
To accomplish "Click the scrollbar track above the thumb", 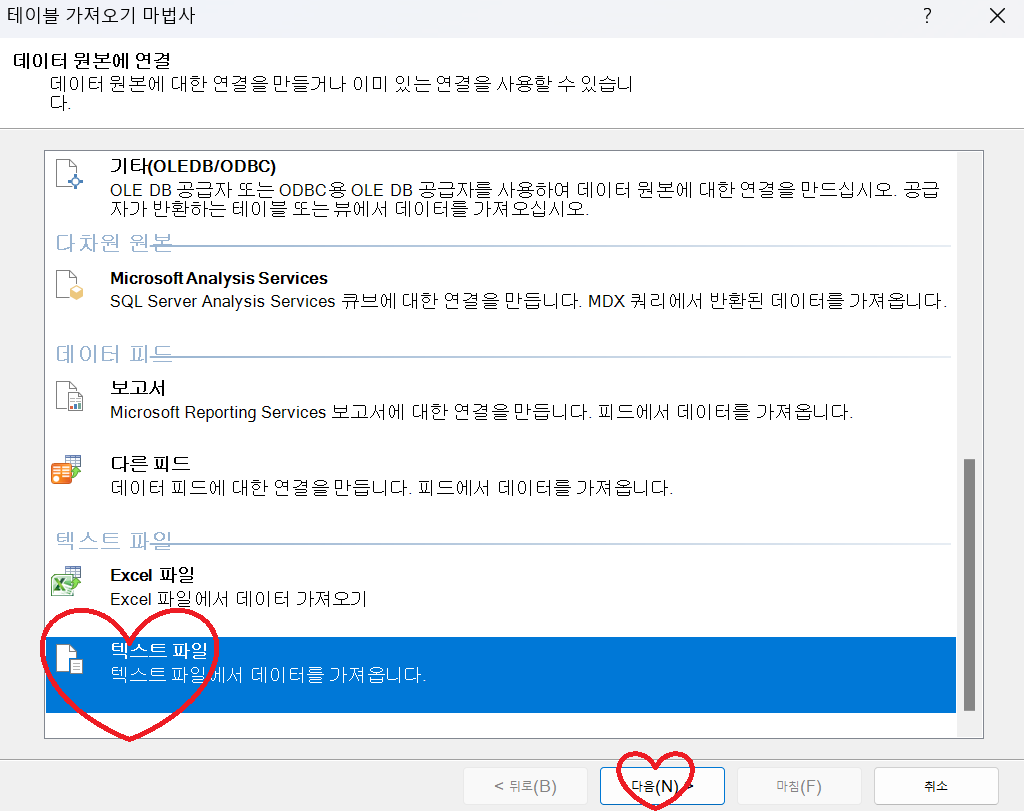I will click(x=969, y=306).
